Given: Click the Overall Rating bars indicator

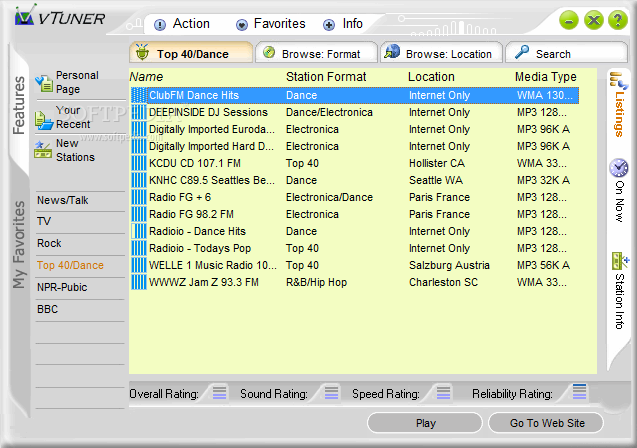Looking at the screenshot, I should click(219, 393).
